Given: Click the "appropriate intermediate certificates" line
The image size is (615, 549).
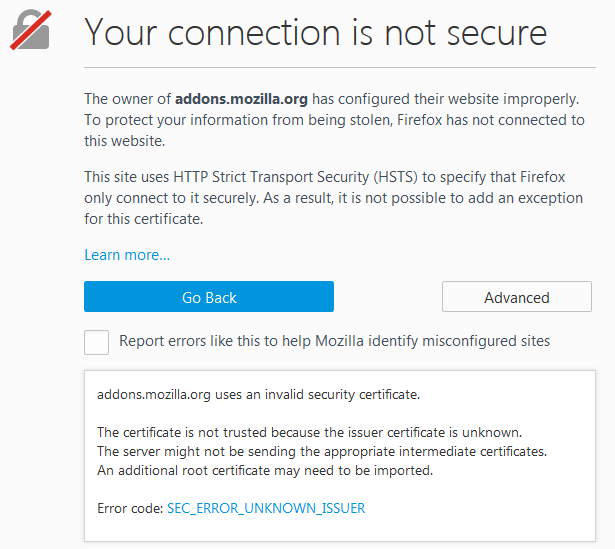Looking at the screenshot, I should 322,451.
